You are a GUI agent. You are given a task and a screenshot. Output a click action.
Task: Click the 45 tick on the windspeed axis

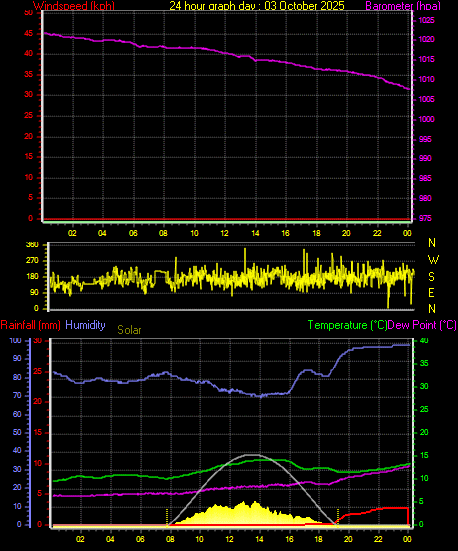(x=28, y=34)
